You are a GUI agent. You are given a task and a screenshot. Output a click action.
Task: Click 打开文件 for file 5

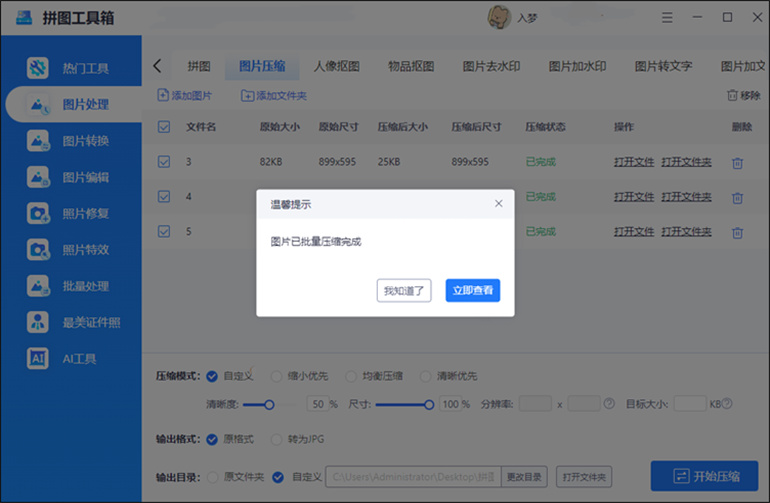tap(634, 231)
